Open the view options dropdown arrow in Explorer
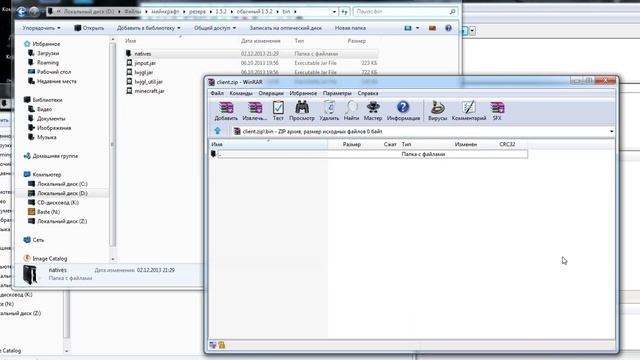Viewport: 640px width, 360px height. tap(417, 28)
